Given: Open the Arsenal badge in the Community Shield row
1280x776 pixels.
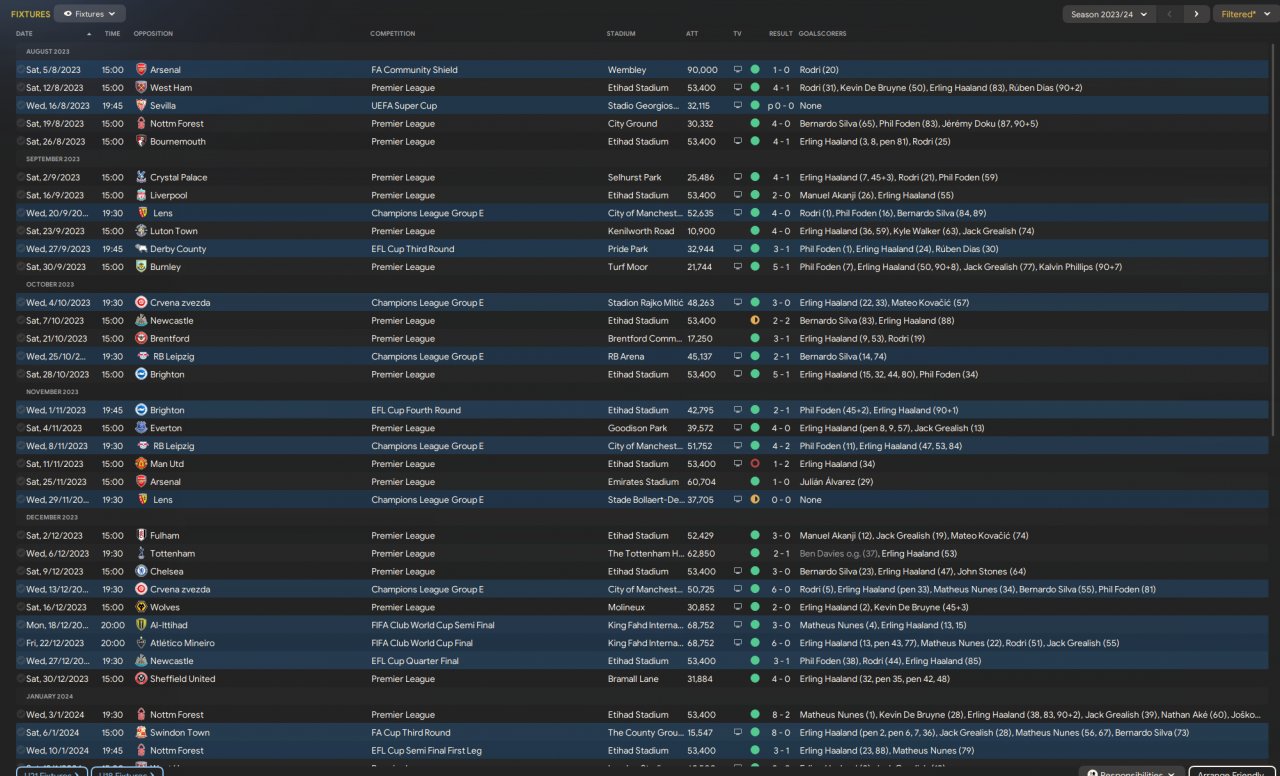Looking at the screenshot, I should (141, 70).
